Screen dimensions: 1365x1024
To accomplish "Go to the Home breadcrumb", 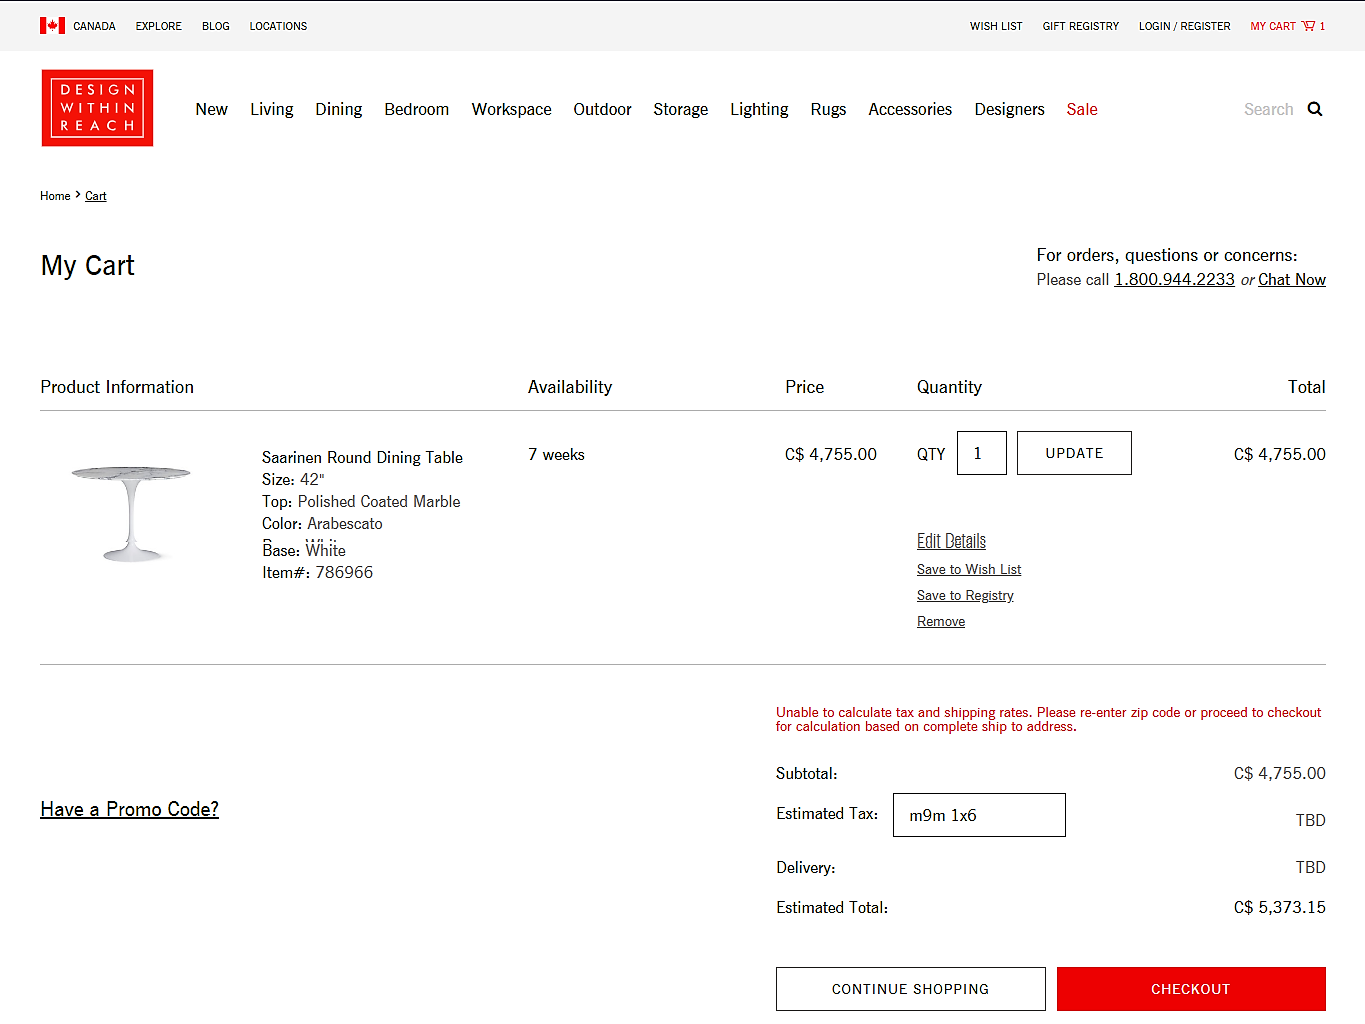I will point(55,196).
